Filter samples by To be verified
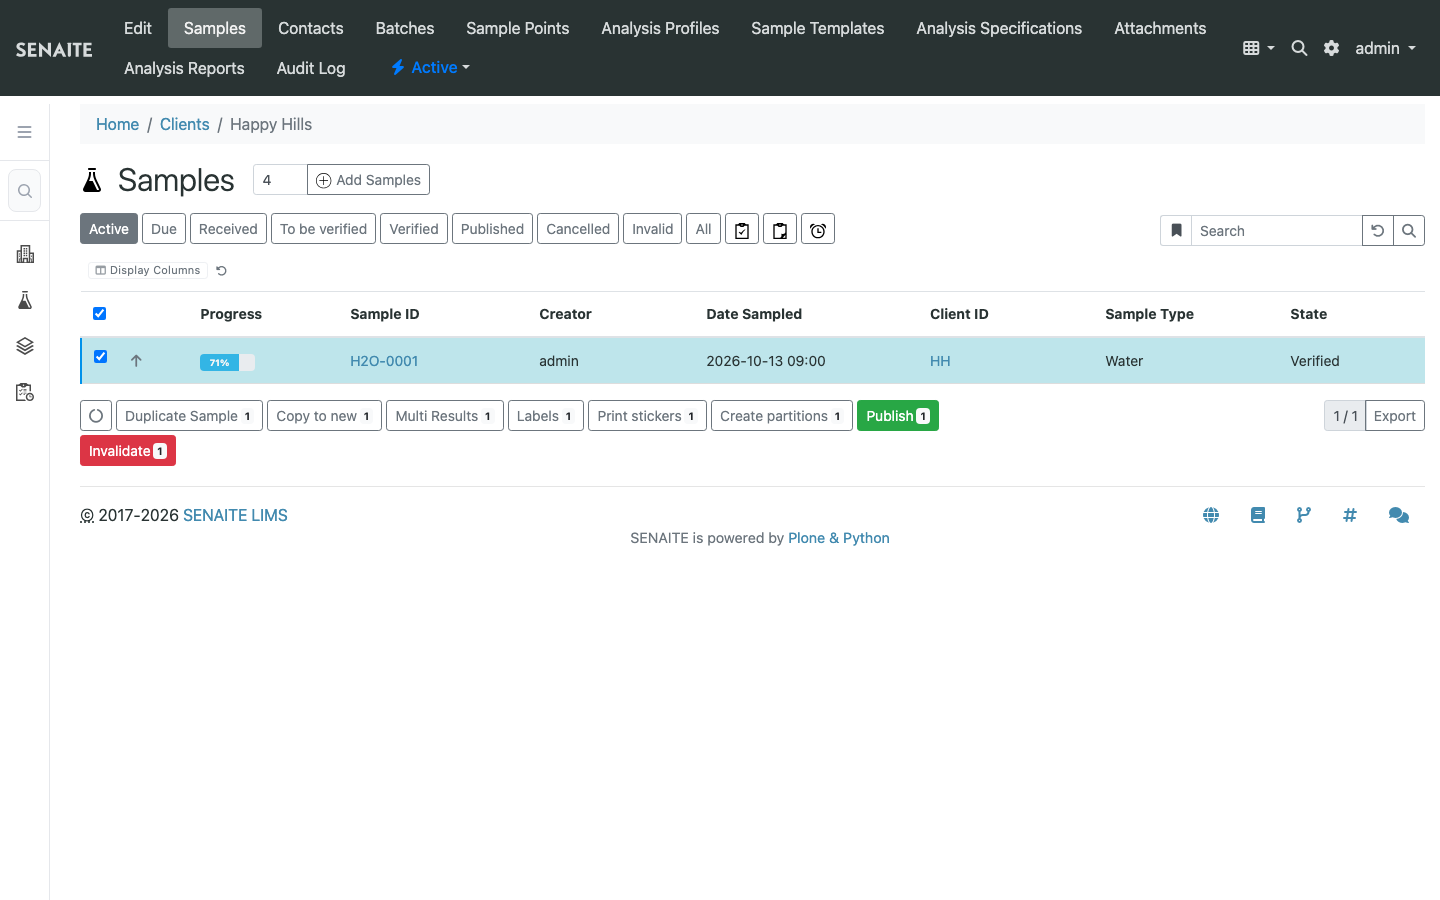 [x=323, y=229]
